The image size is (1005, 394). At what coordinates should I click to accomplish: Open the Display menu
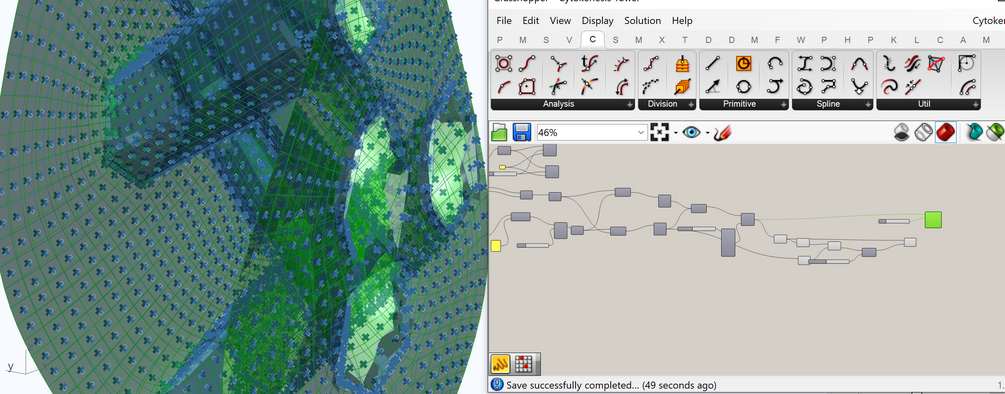coord(597,21)
